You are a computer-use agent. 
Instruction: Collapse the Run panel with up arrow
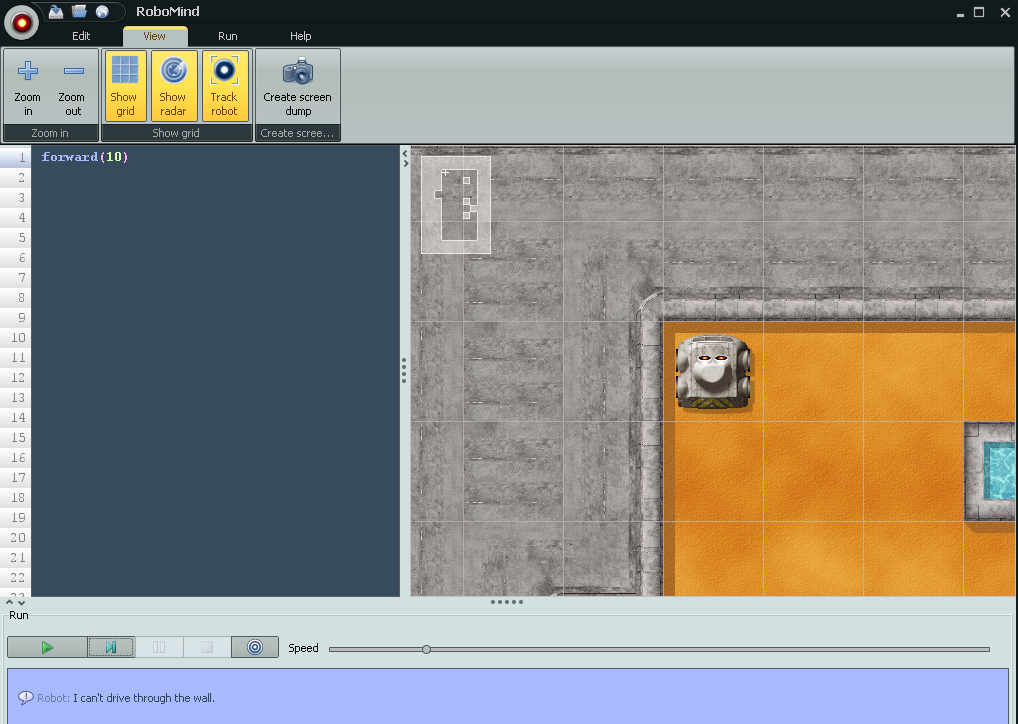point(9,602)
